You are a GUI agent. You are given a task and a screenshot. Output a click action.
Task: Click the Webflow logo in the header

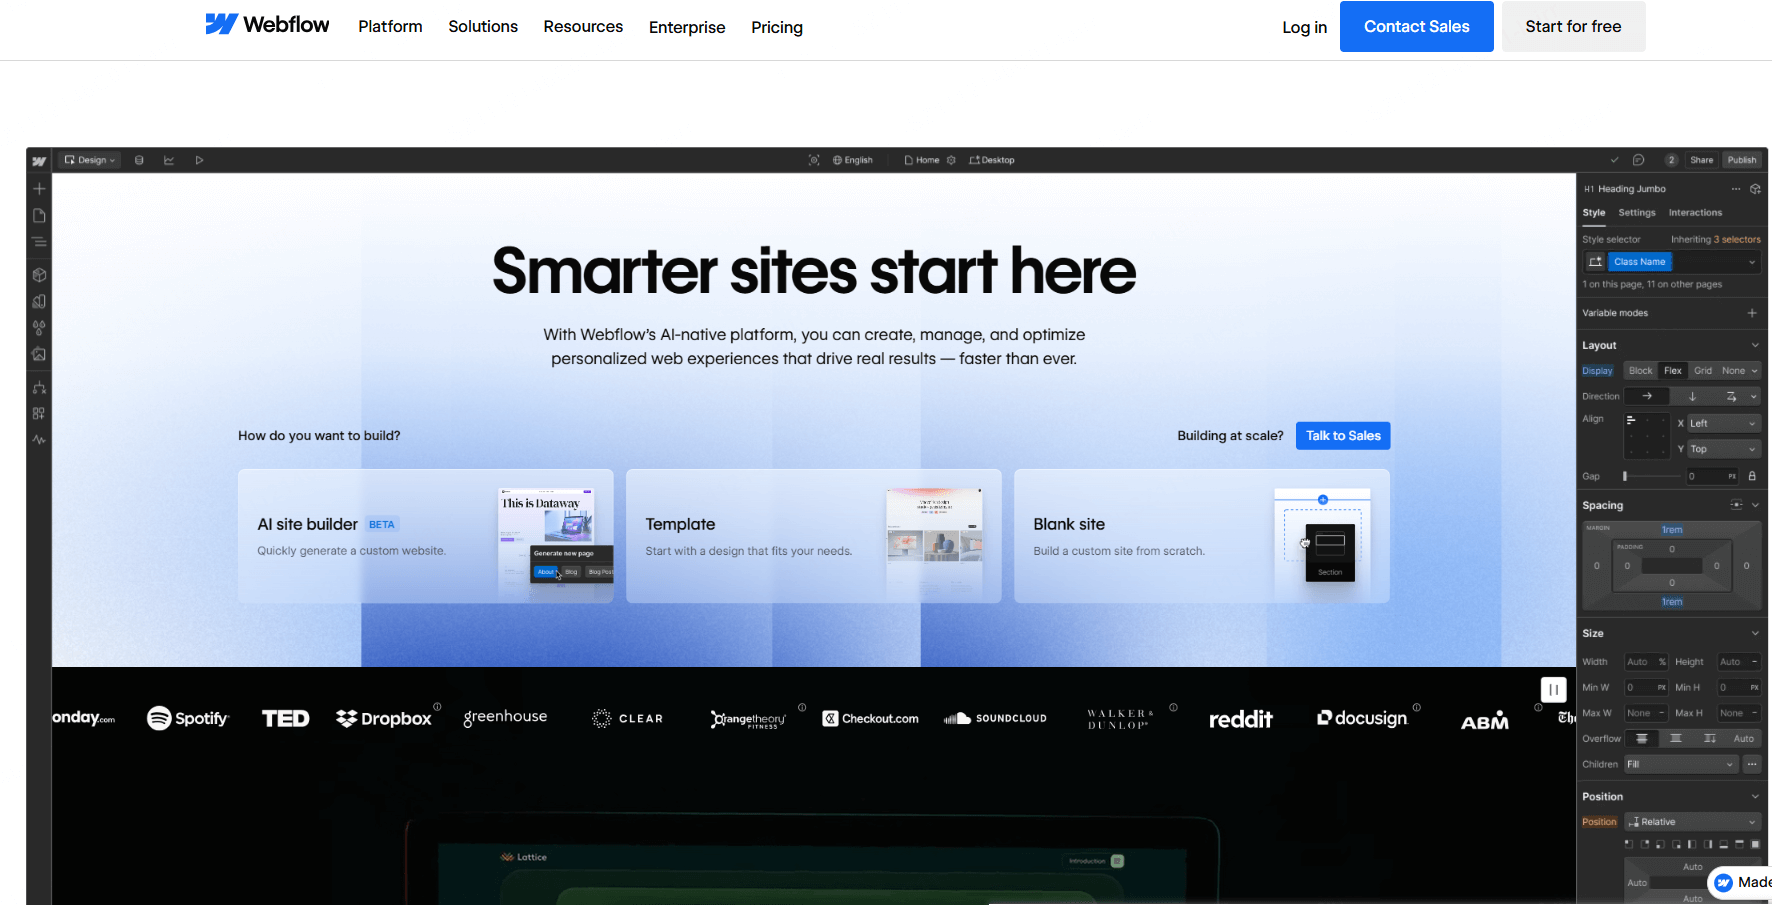[267, 25]
